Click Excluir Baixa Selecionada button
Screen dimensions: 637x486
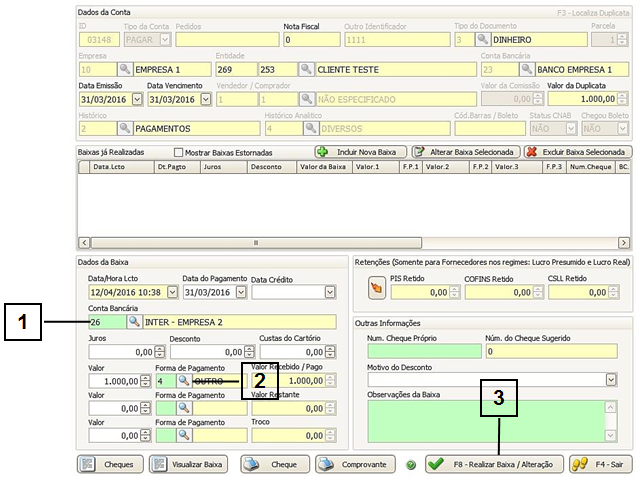tap(577, 151)
